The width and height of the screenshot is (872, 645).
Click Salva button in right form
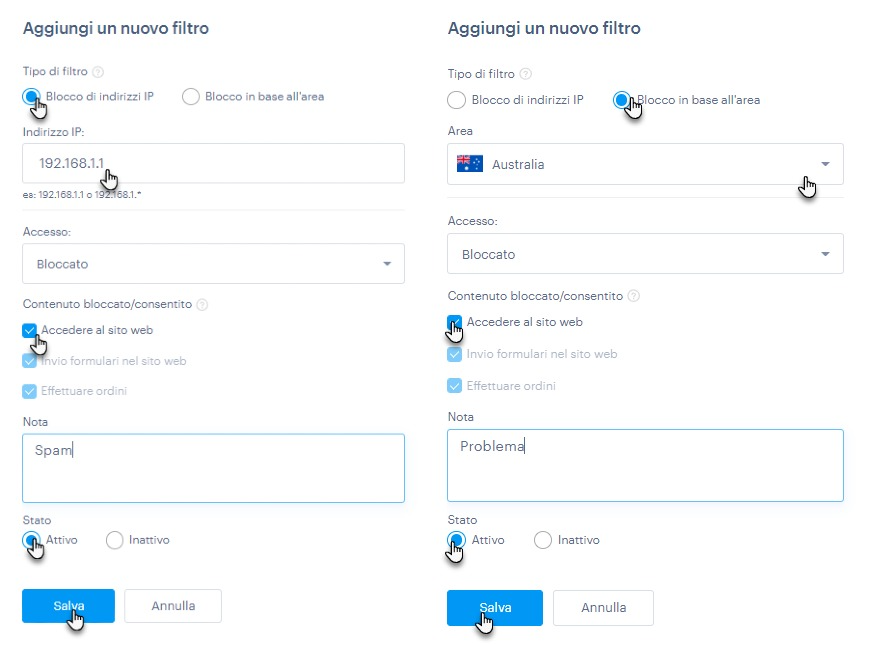(495, 608)
